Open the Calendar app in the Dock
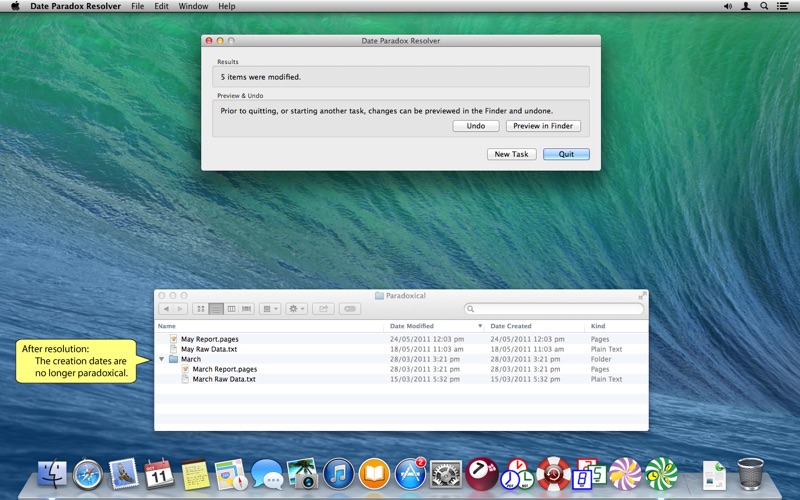The width and height of the screenshot is (800, 500). [159, 474]
